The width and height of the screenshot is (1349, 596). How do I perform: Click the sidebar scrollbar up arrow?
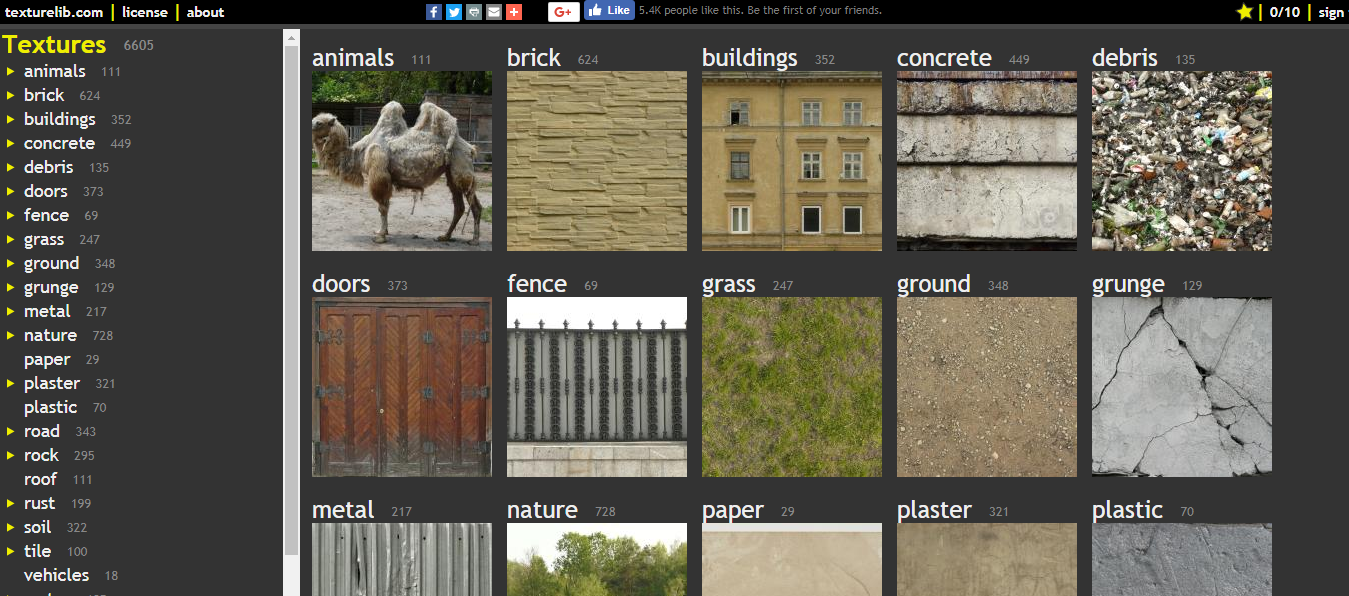291,38
